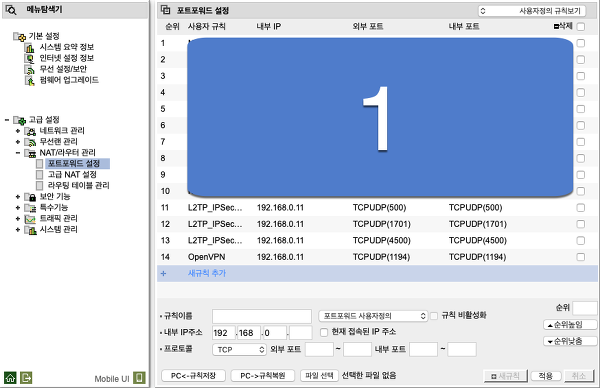The height and width of the screenshot is (388, 600).
Task: Check delete box for rule 11
Action: (x=580, y=208)
